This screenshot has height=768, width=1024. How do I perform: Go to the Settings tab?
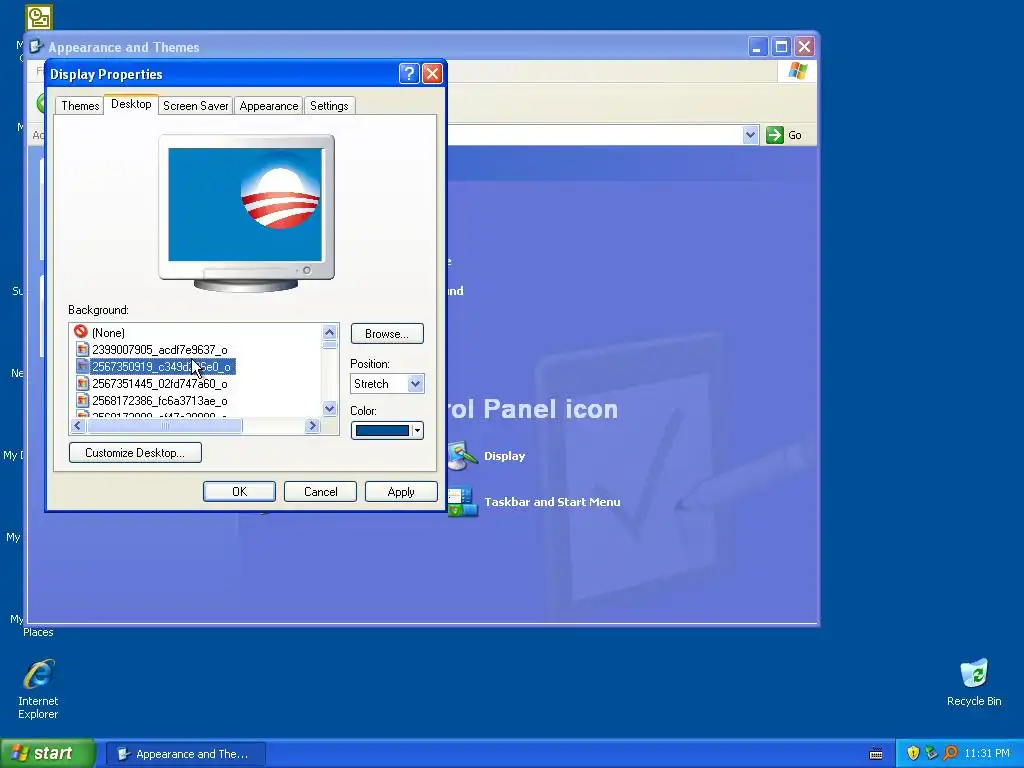click(x=329, y=106)
